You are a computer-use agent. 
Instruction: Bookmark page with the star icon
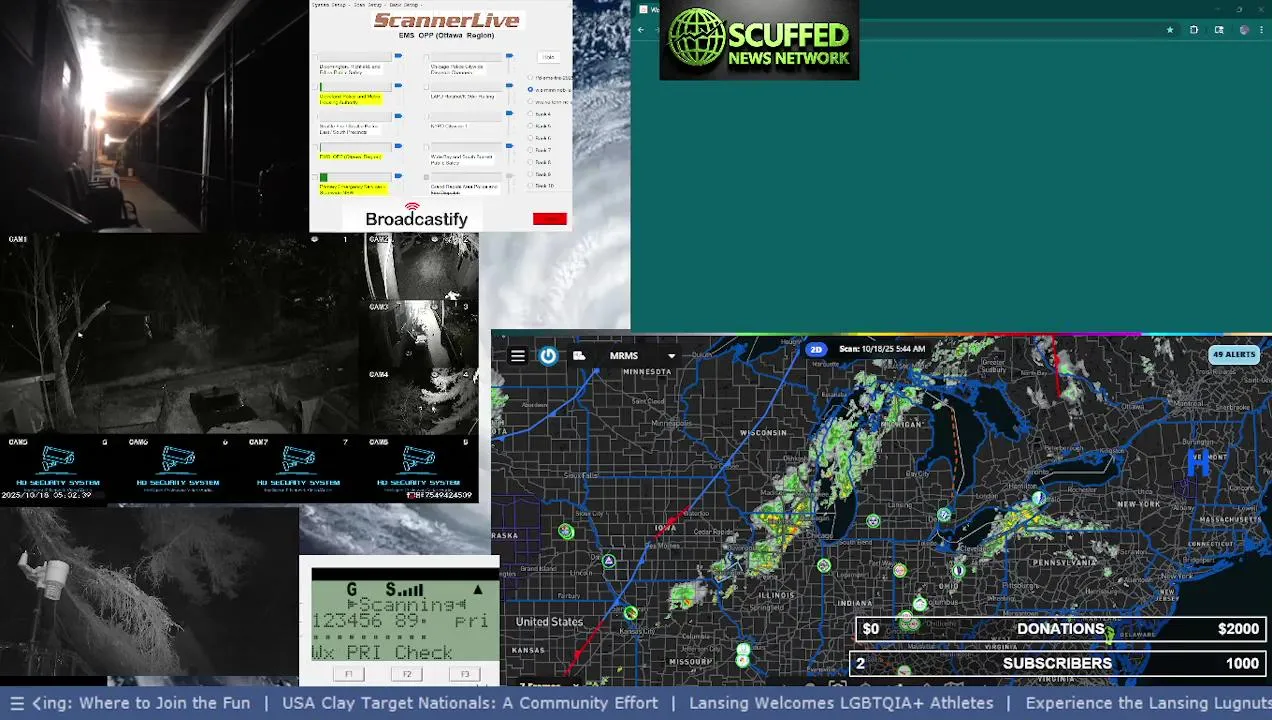1169,30
